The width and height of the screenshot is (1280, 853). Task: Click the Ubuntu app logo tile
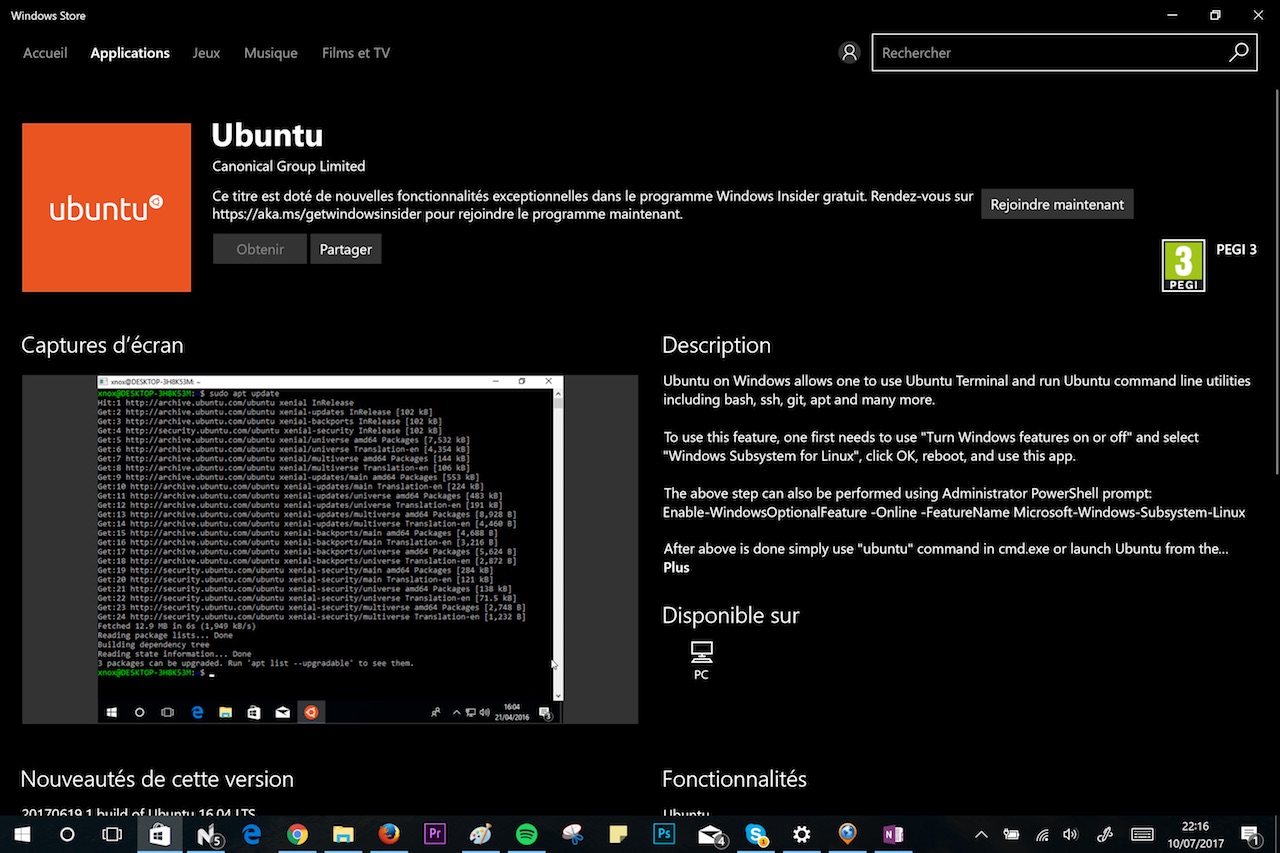106,208
